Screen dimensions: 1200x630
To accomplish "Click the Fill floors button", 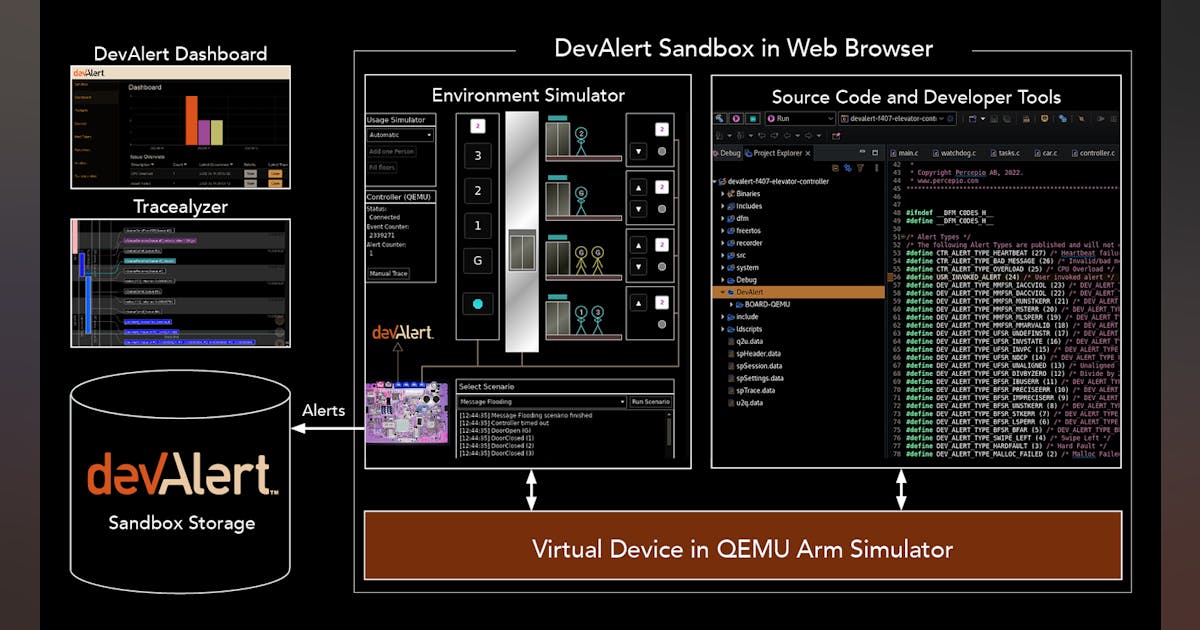I will tap(382, 167).
